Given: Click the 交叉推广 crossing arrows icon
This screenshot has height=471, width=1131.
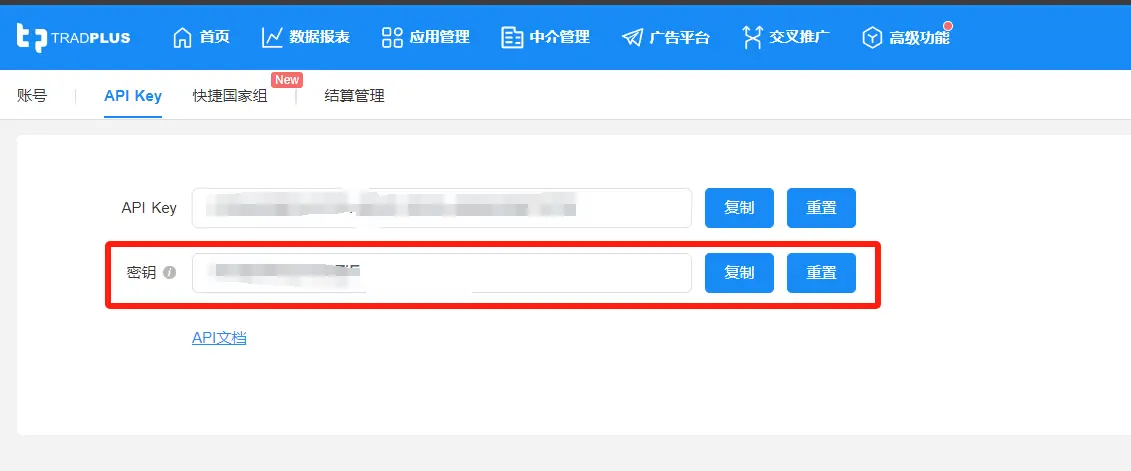Looking at the screenshot, I should tap(752, 38).
